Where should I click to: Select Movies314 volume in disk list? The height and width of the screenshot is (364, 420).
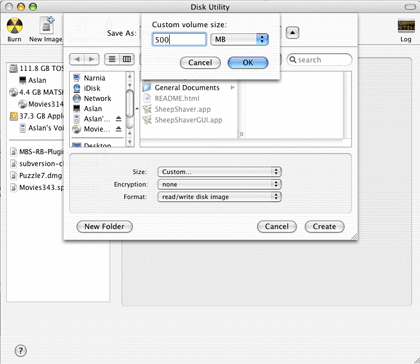(41, 104)
